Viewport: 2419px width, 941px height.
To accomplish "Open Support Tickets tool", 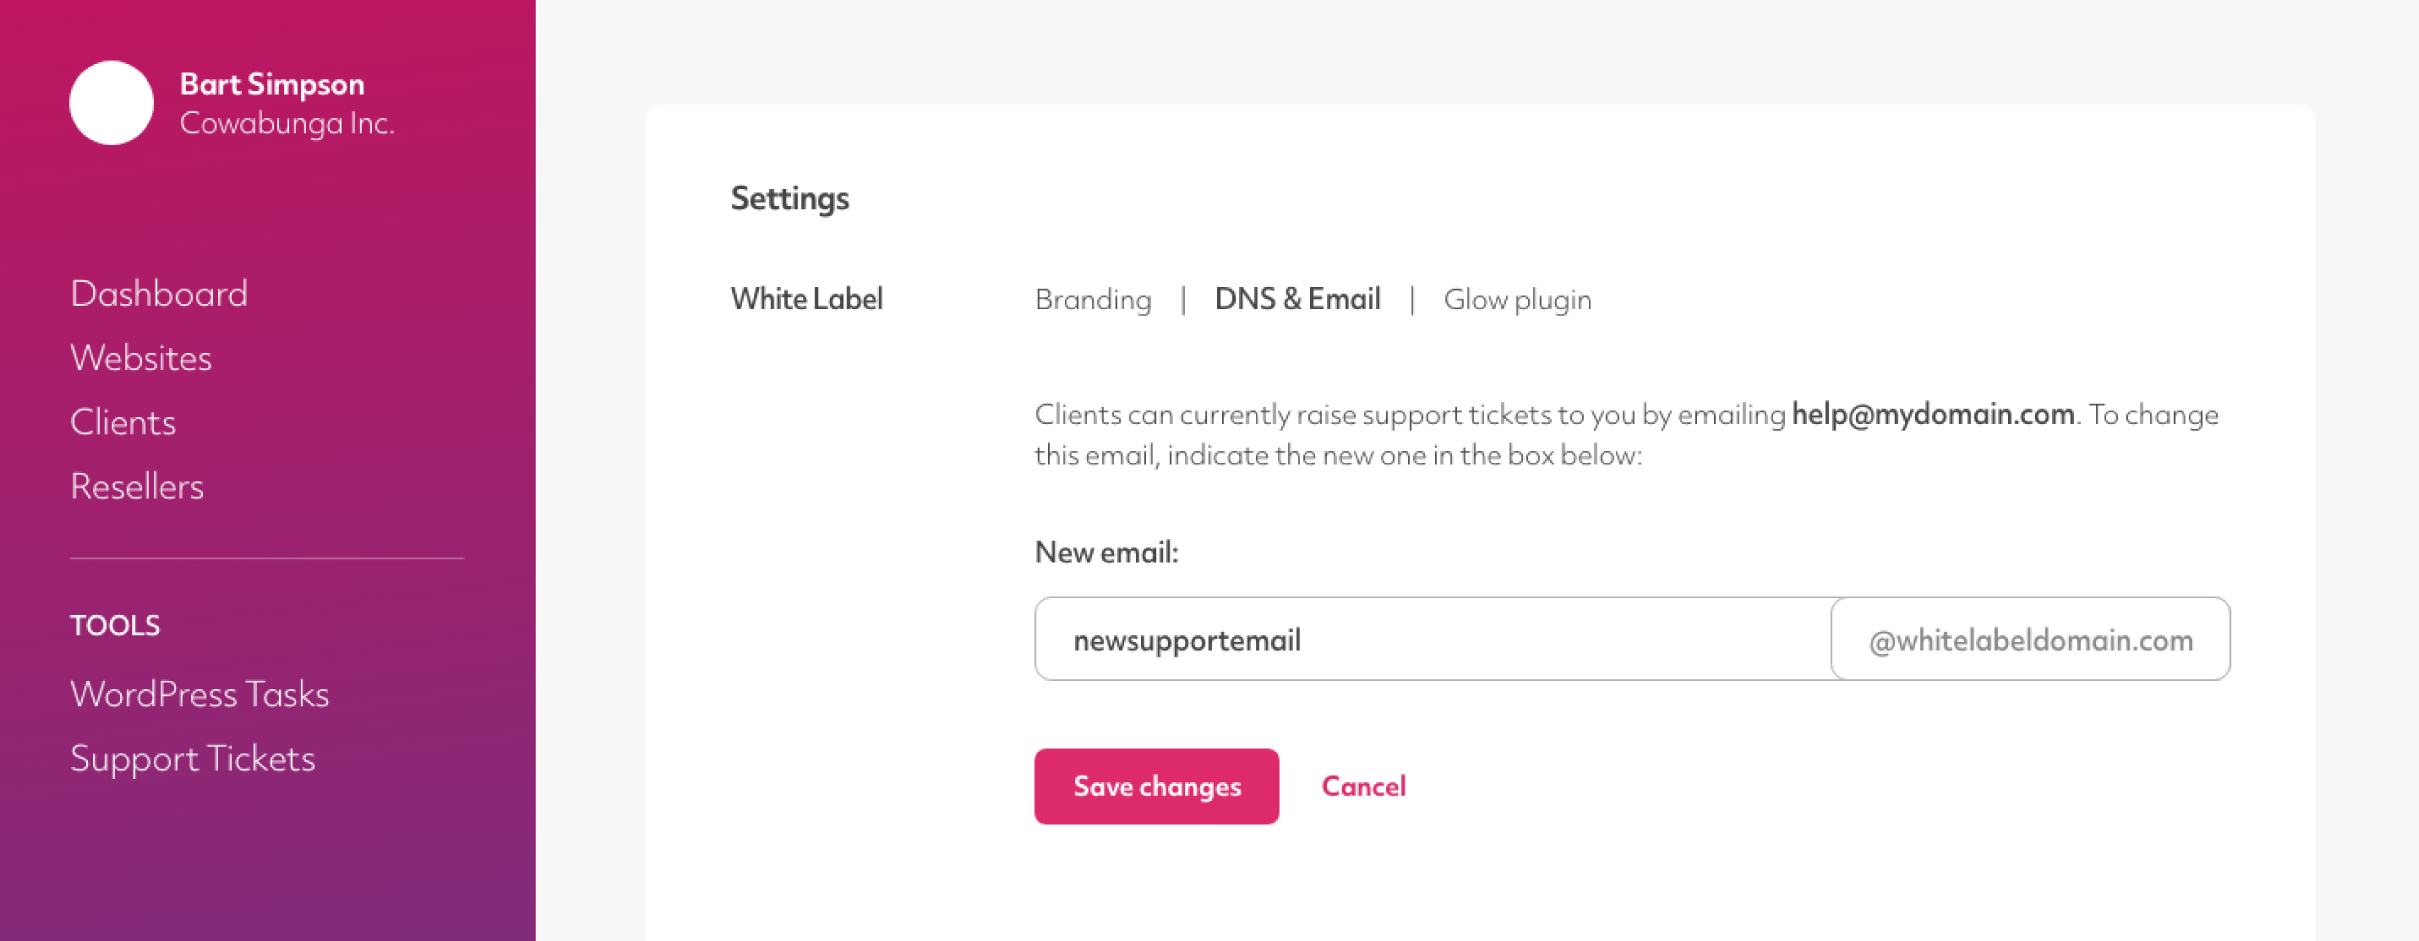I will point(193,759).
